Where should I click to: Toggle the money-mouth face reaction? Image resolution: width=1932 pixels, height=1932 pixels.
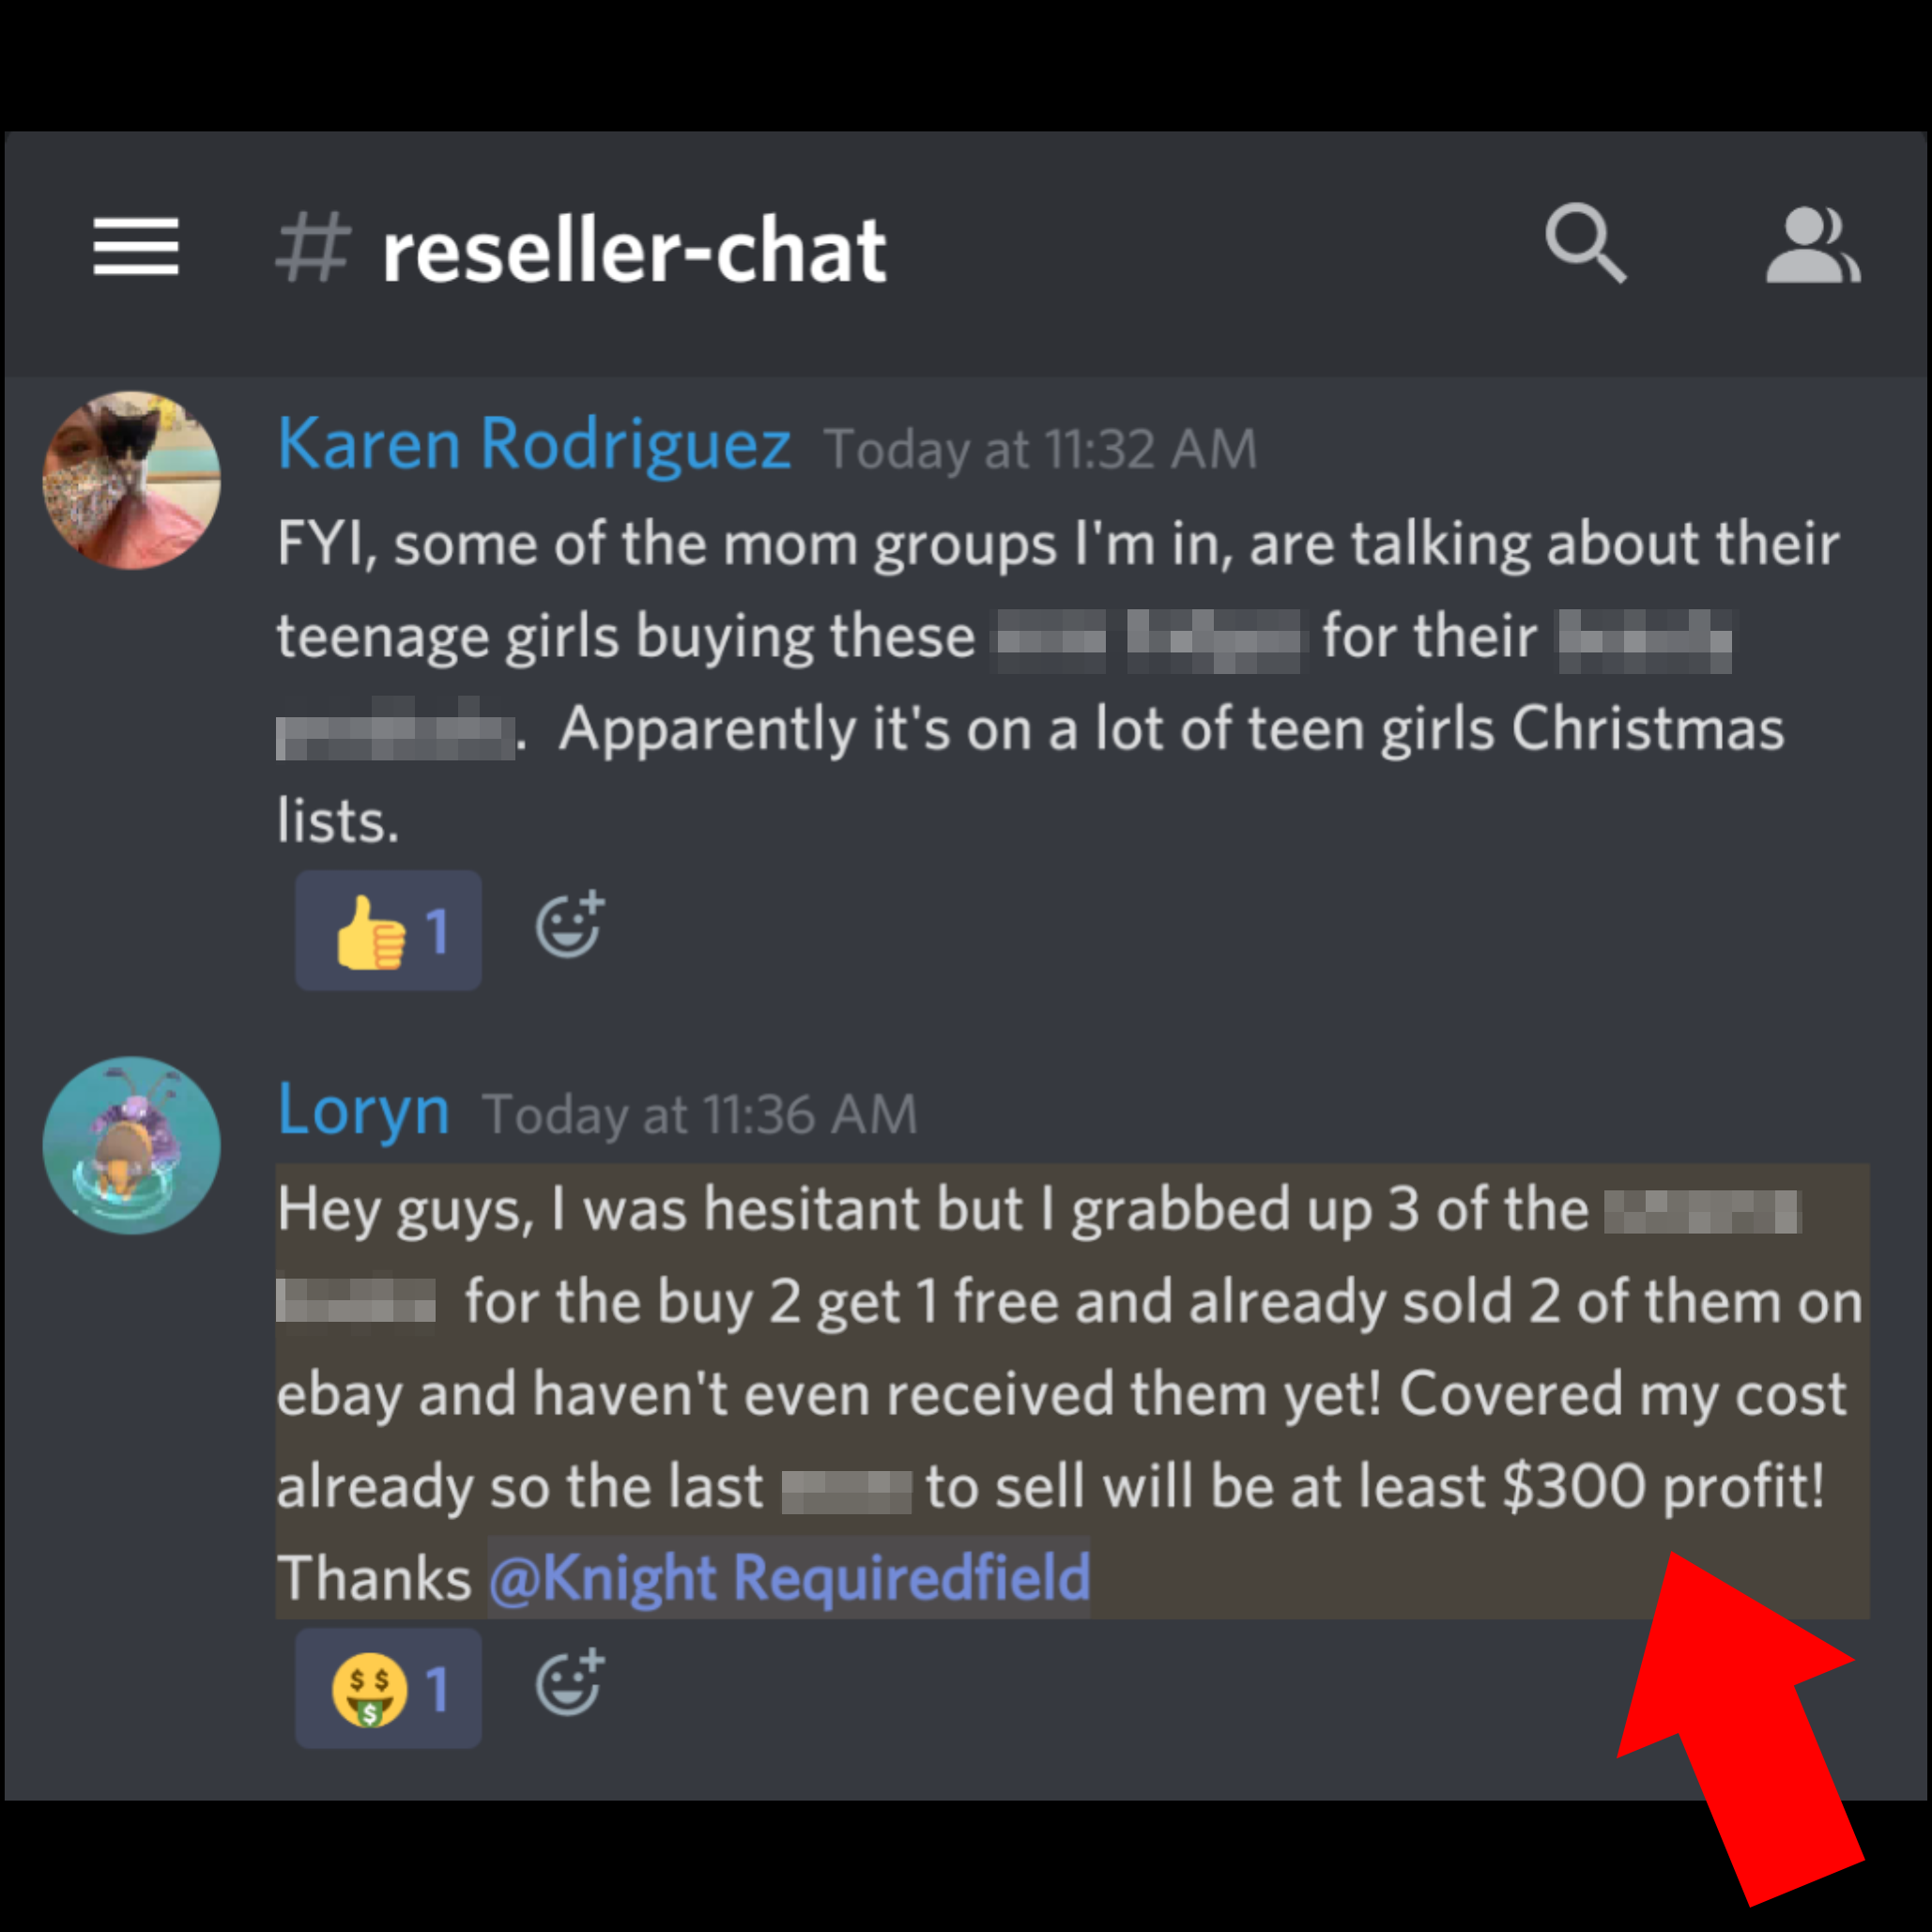pyautogui.click(x=388, y=1688)
